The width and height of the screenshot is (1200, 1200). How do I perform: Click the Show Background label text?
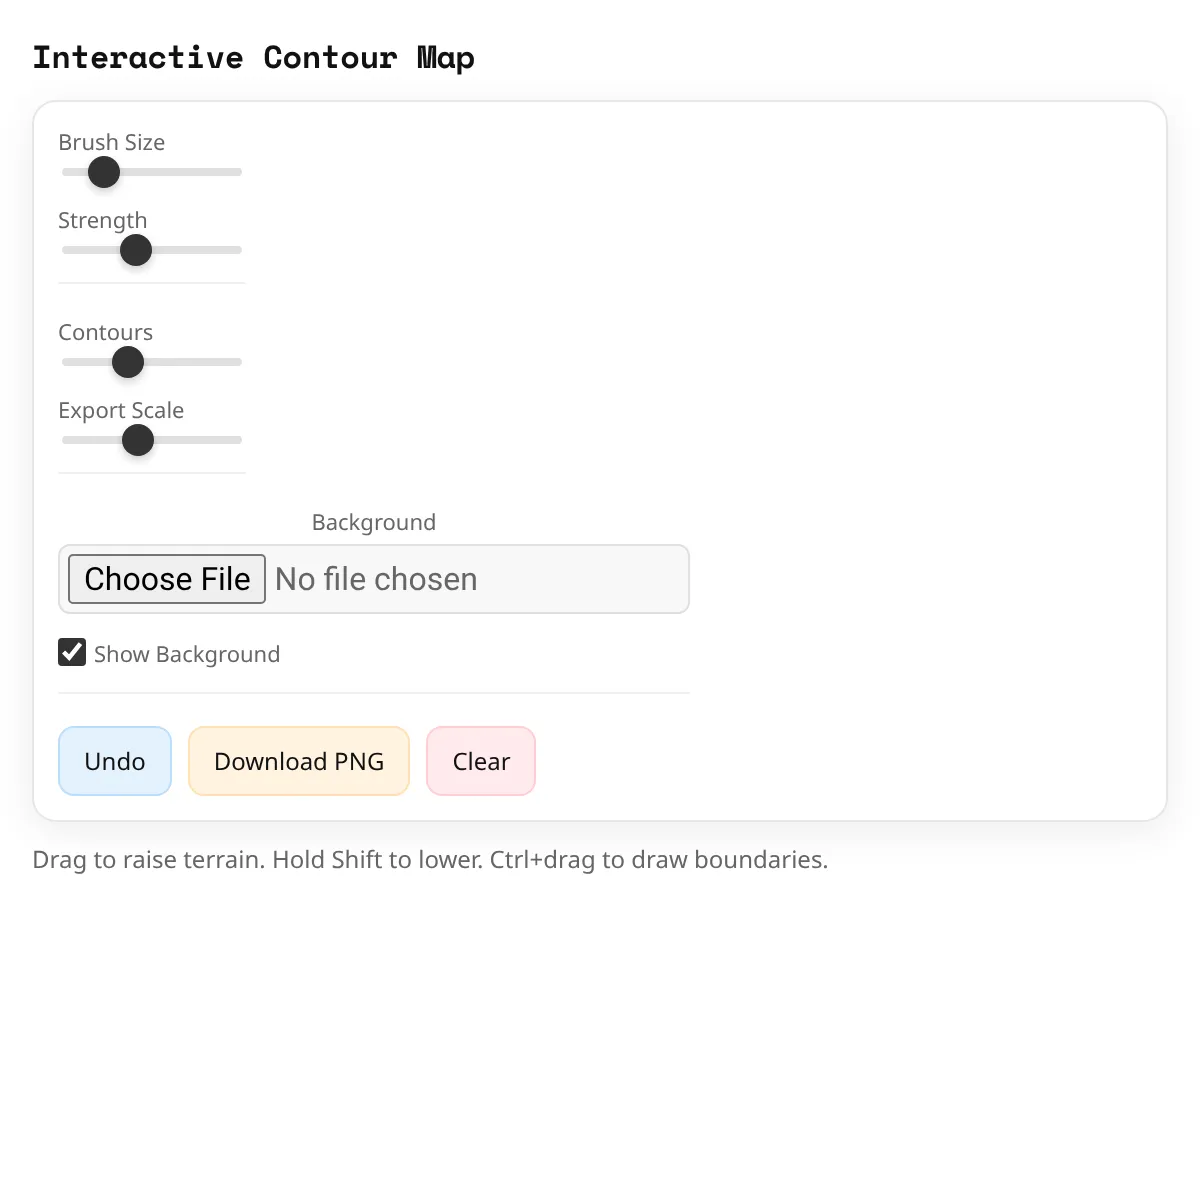[x=187, y=655]
